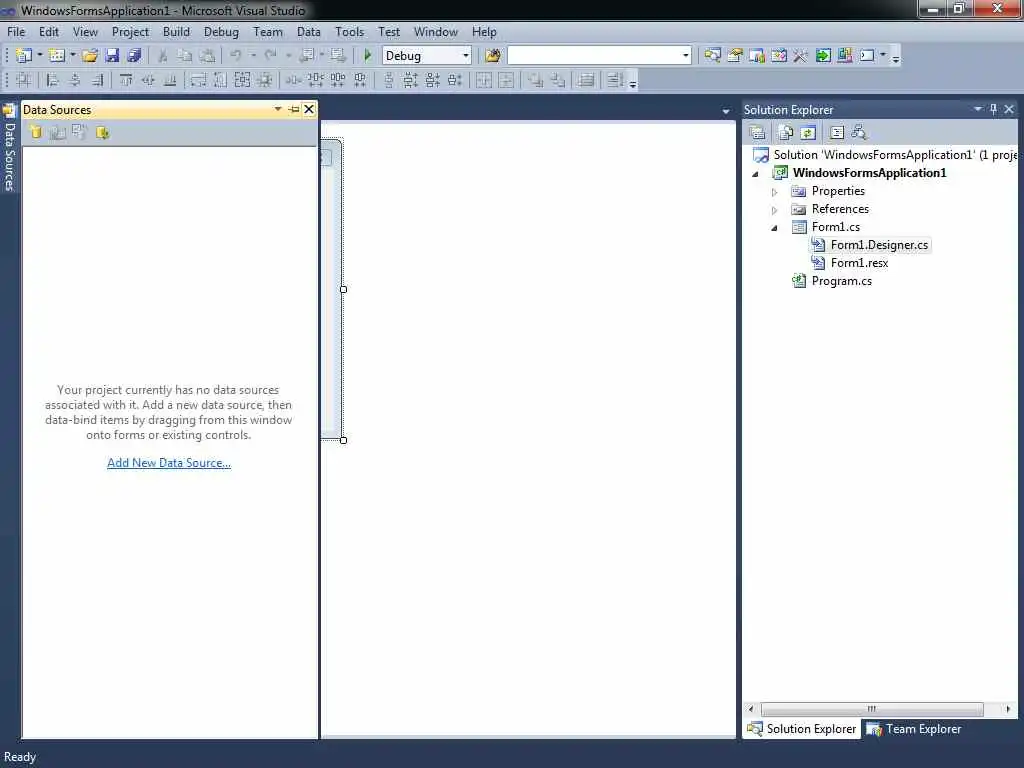Screen dimensions: 1024x768
Task: Open Data Sources window position dropdown
Action: 278,109
